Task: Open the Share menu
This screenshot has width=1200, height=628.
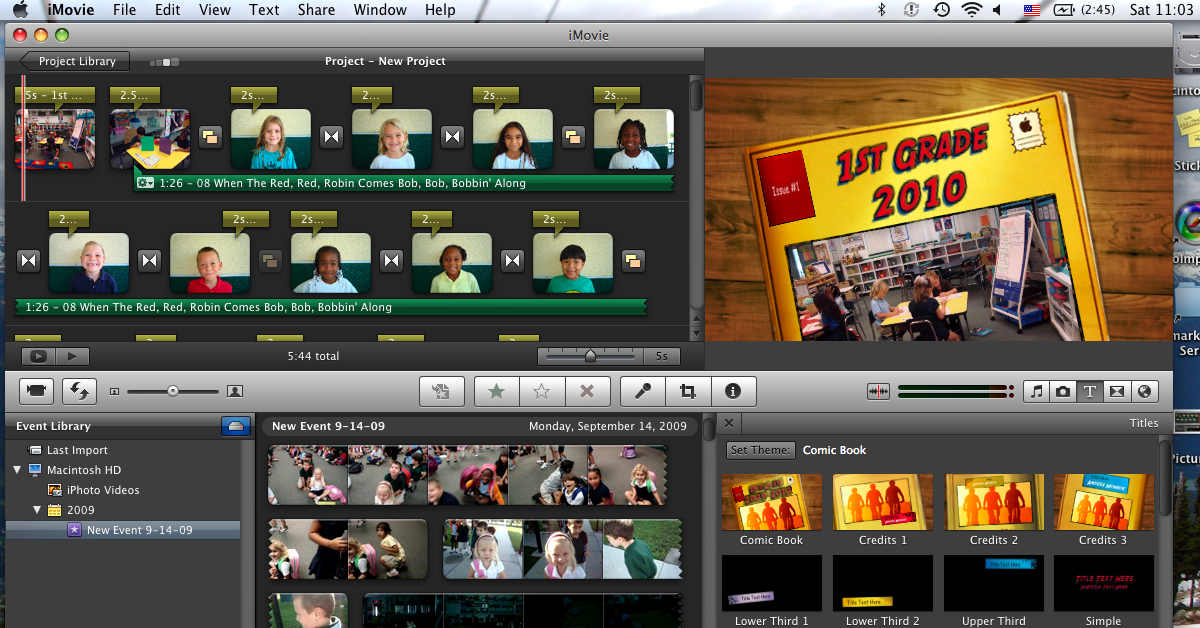Action: [x=316, y=10]
